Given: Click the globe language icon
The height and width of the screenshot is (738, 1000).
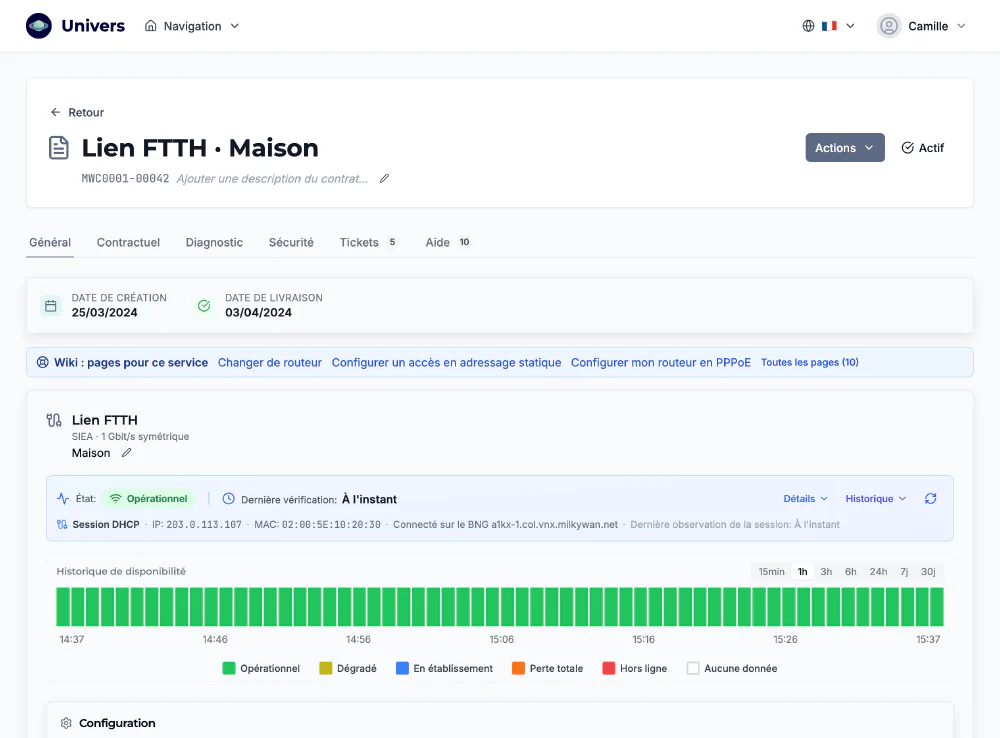Looking at the screenshot, I should tap(808, 26).
